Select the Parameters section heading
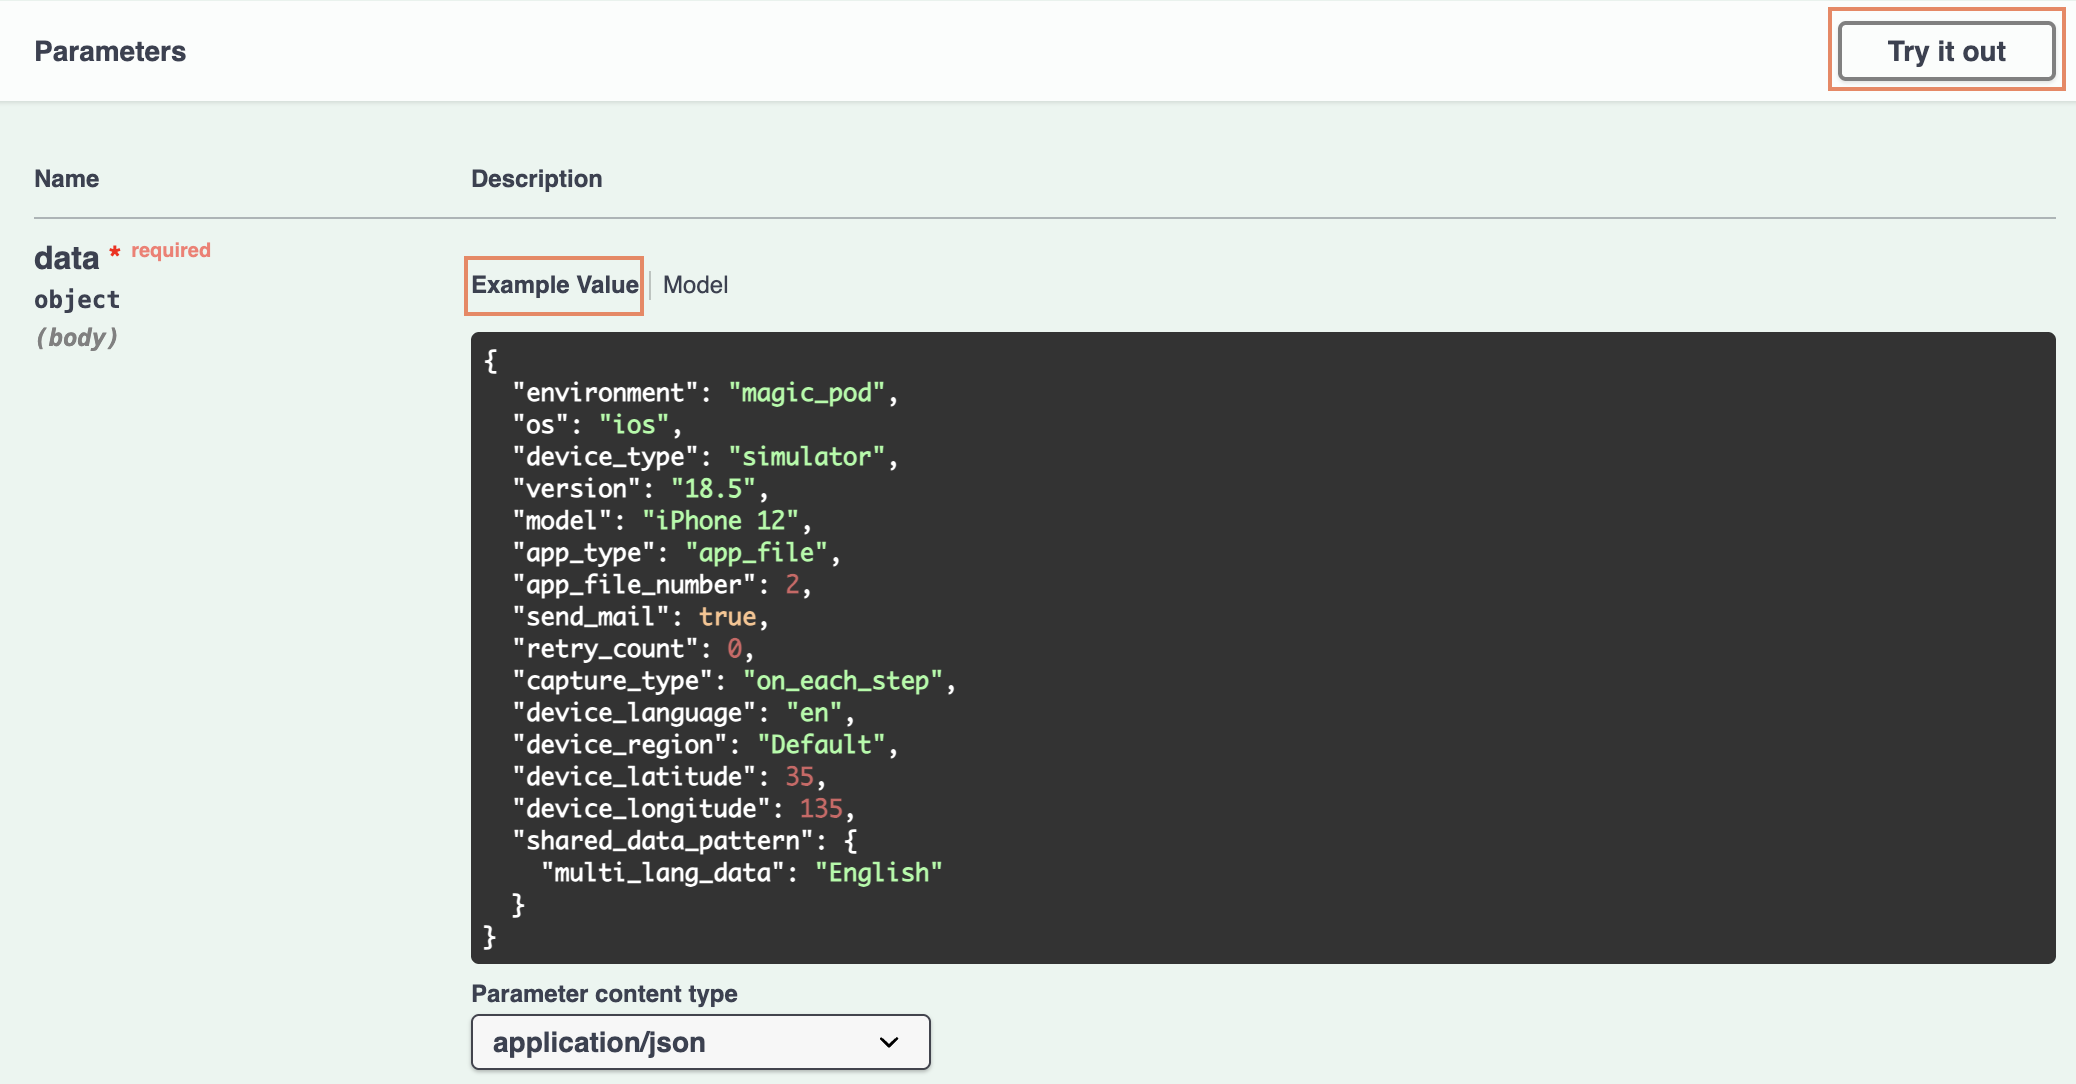Image resolution: width=2076 pixels, height=1084 pixels. pyautogui.click(x=110, y=51)
